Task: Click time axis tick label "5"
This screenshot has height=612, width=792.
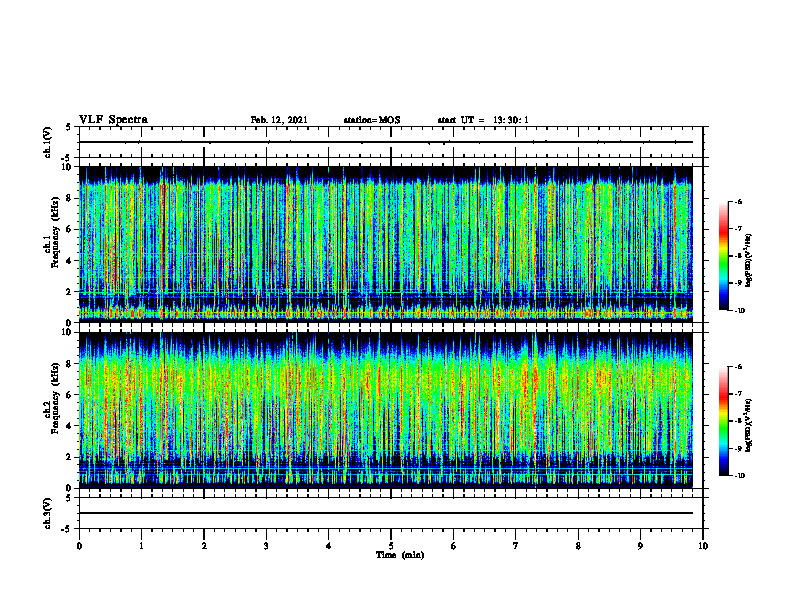Action: (x=391, y=546)
